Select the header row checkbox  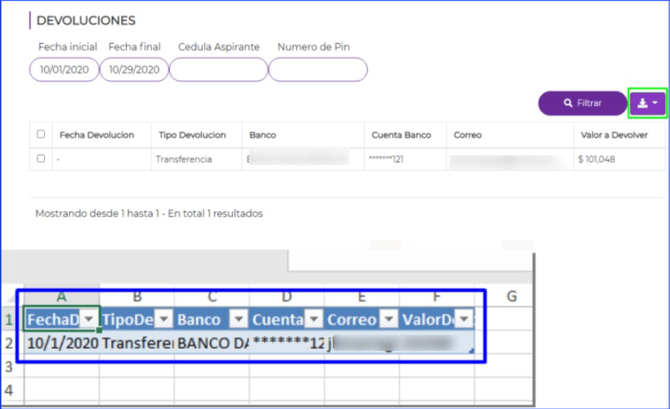[x=41, y=134]
